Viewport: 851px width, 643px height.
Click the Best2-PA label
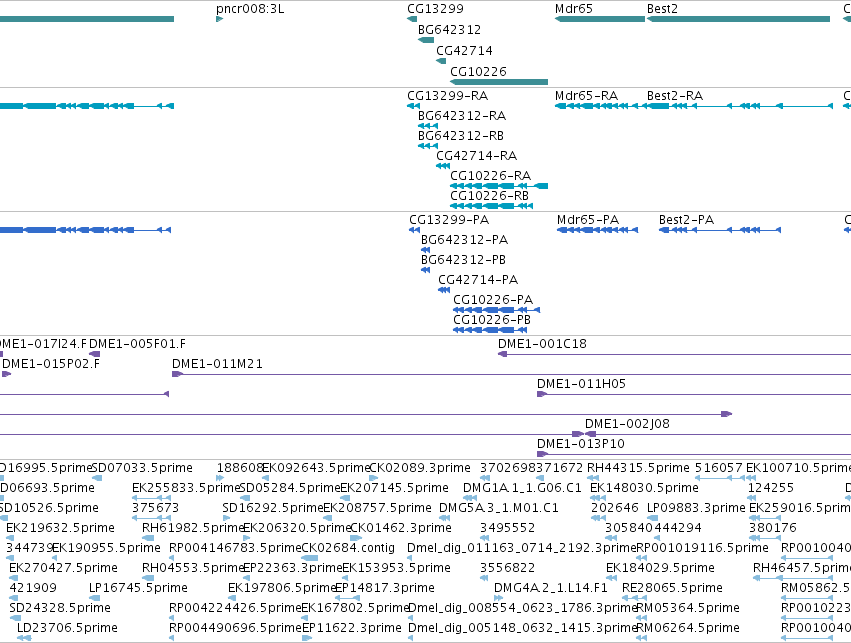point(687,220)
